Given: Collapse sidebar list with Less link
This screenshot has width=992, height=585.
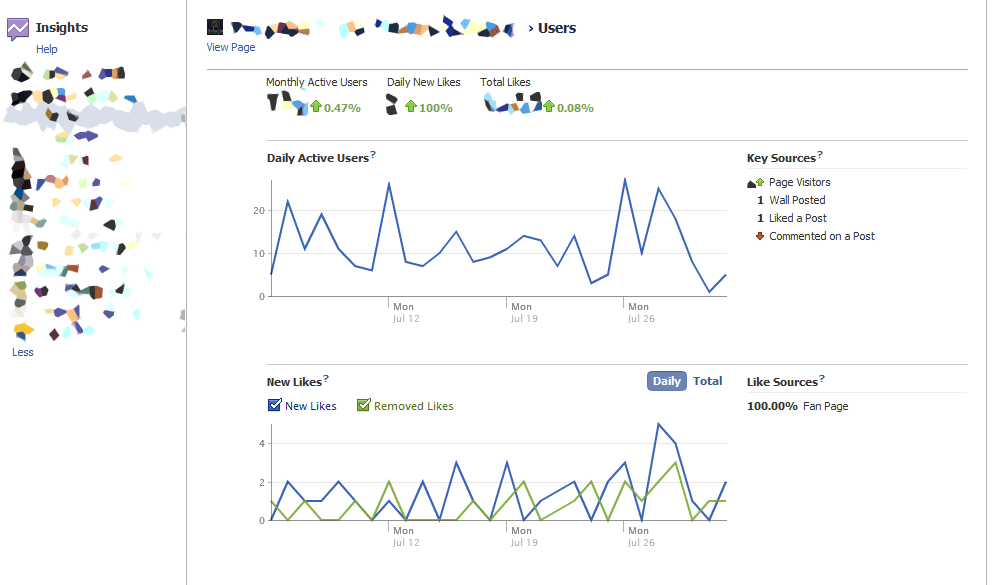Looking at the screenshot, I should click(x=22, y=352).
